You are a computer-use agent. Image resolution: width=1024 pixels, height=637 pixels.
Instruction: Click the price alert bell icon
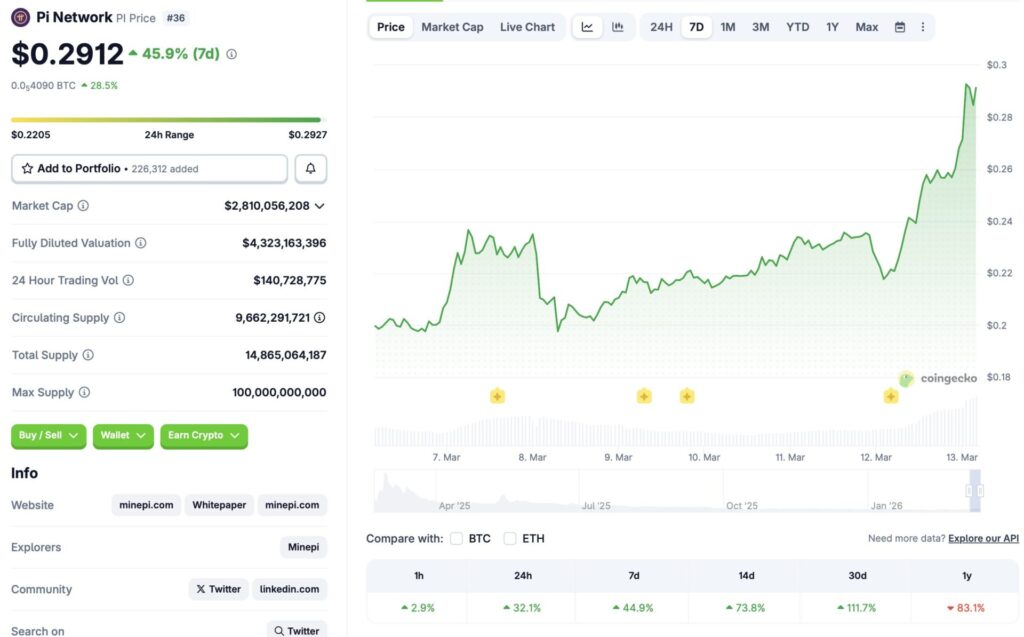coord(310,168)
